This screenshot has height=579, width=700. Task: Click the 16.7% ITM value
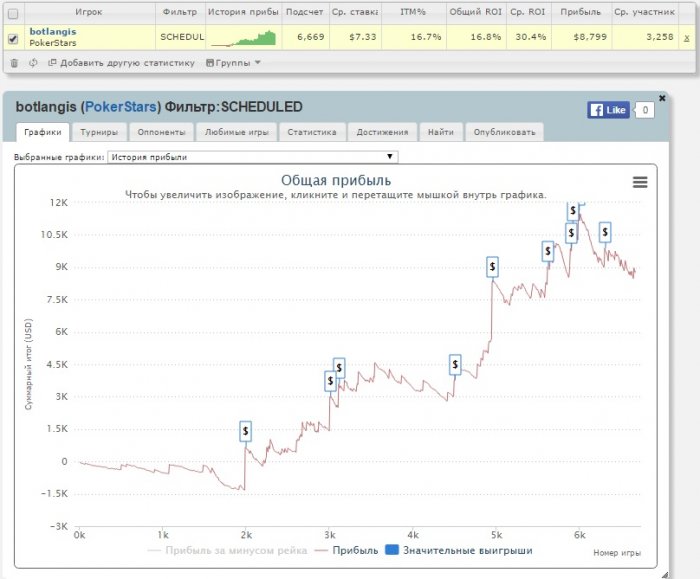pos(426,37)
